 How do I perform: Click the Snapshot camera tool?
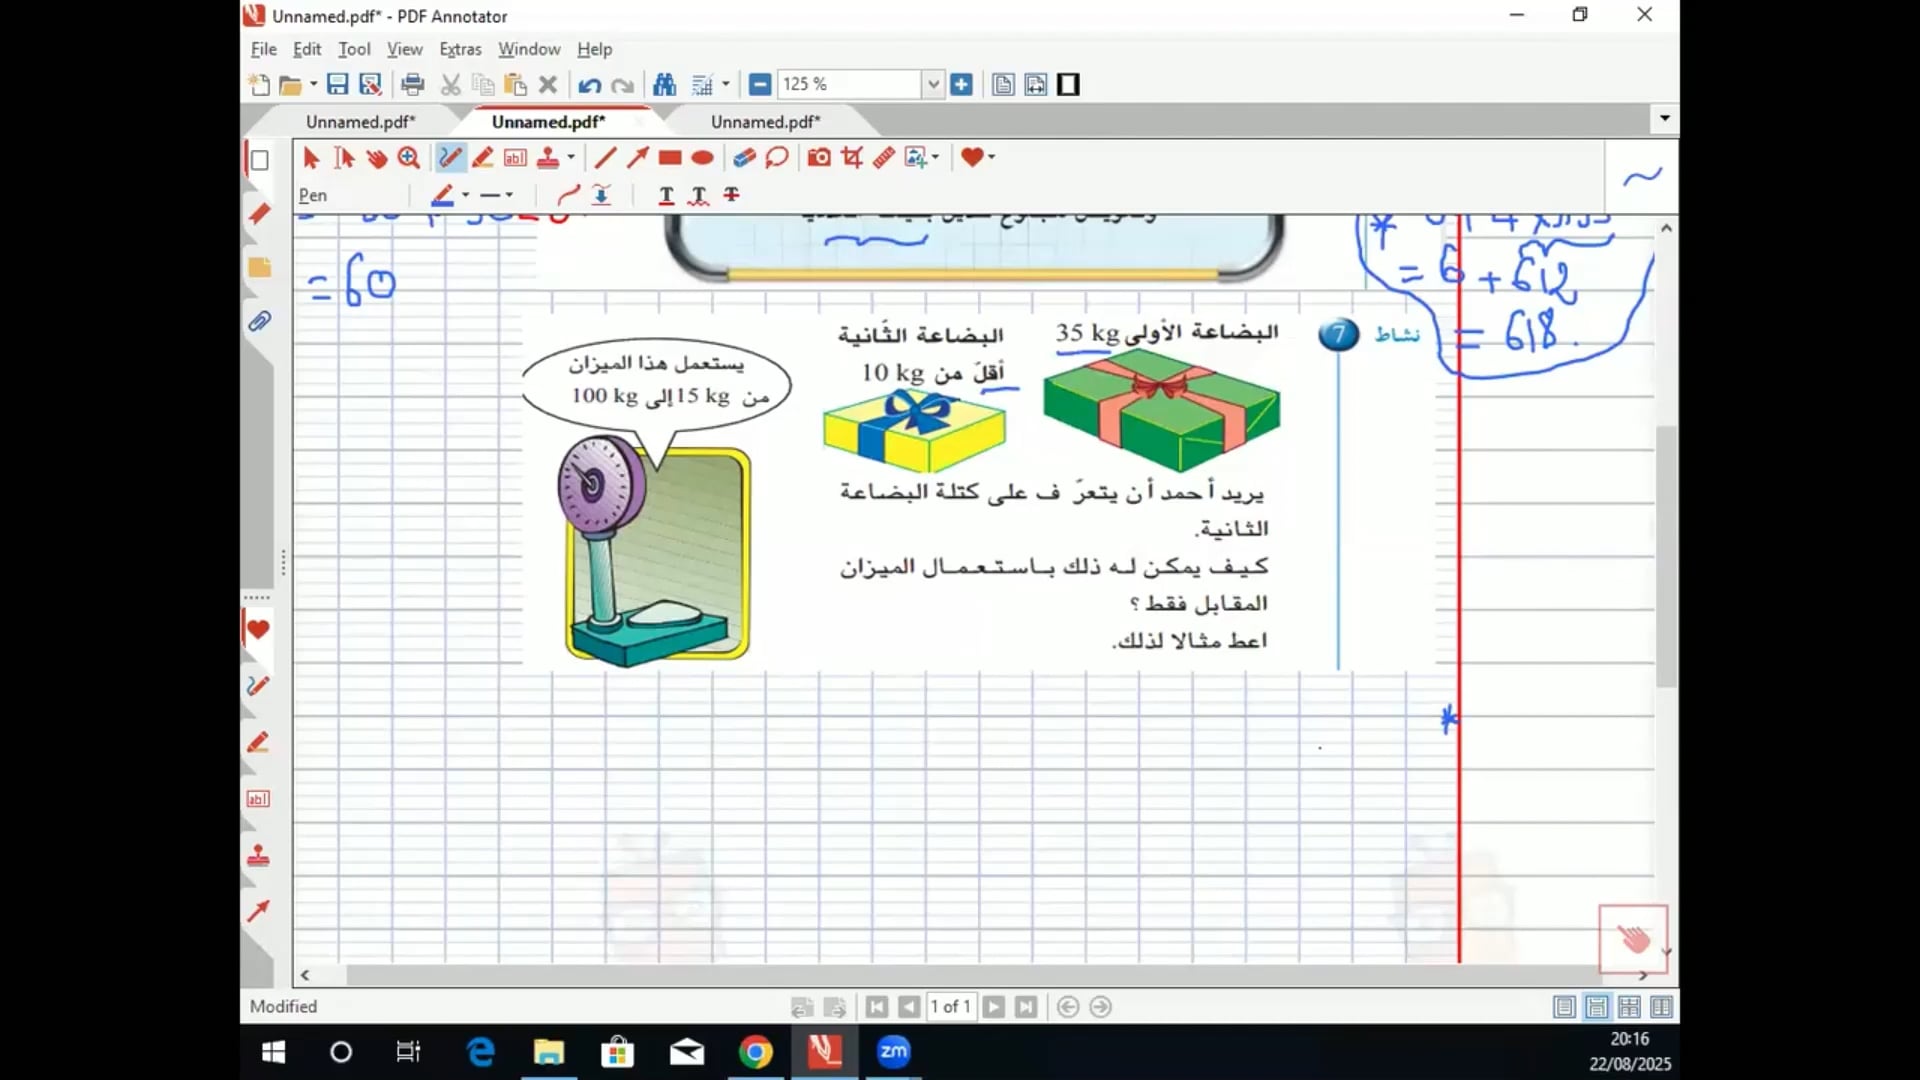819,158
